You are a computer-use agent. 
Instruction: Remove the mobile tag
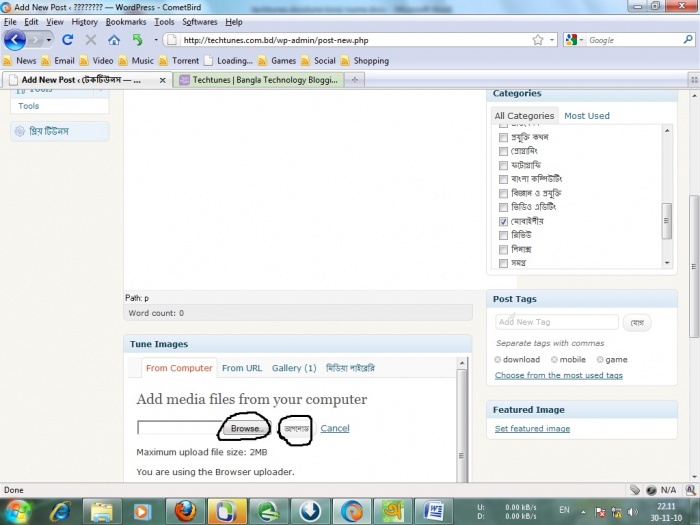[554, 359]
